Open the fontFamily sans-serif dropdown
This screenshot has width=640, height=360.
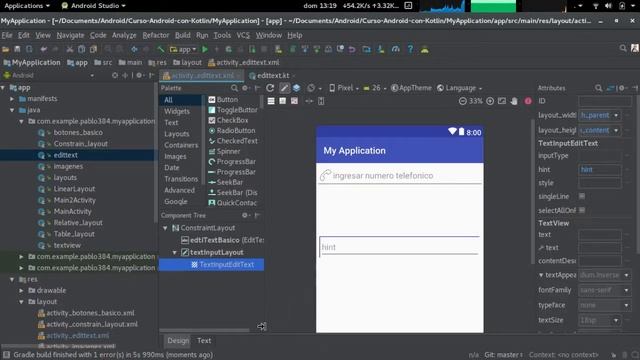pos(626,290)
